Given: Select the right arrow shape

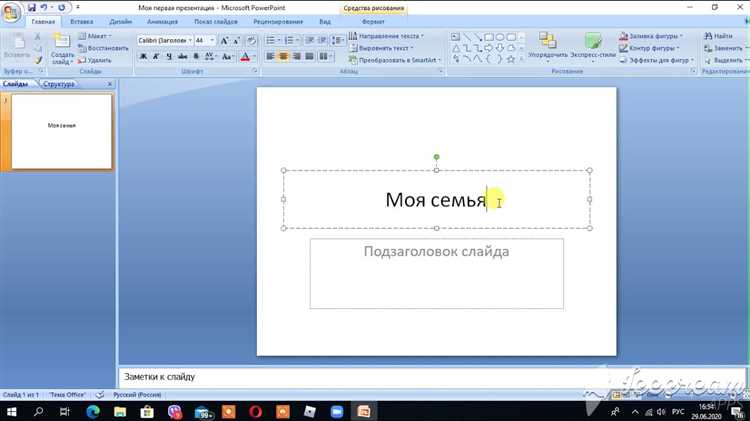Looking at the screenshot, I should point(489,48).
